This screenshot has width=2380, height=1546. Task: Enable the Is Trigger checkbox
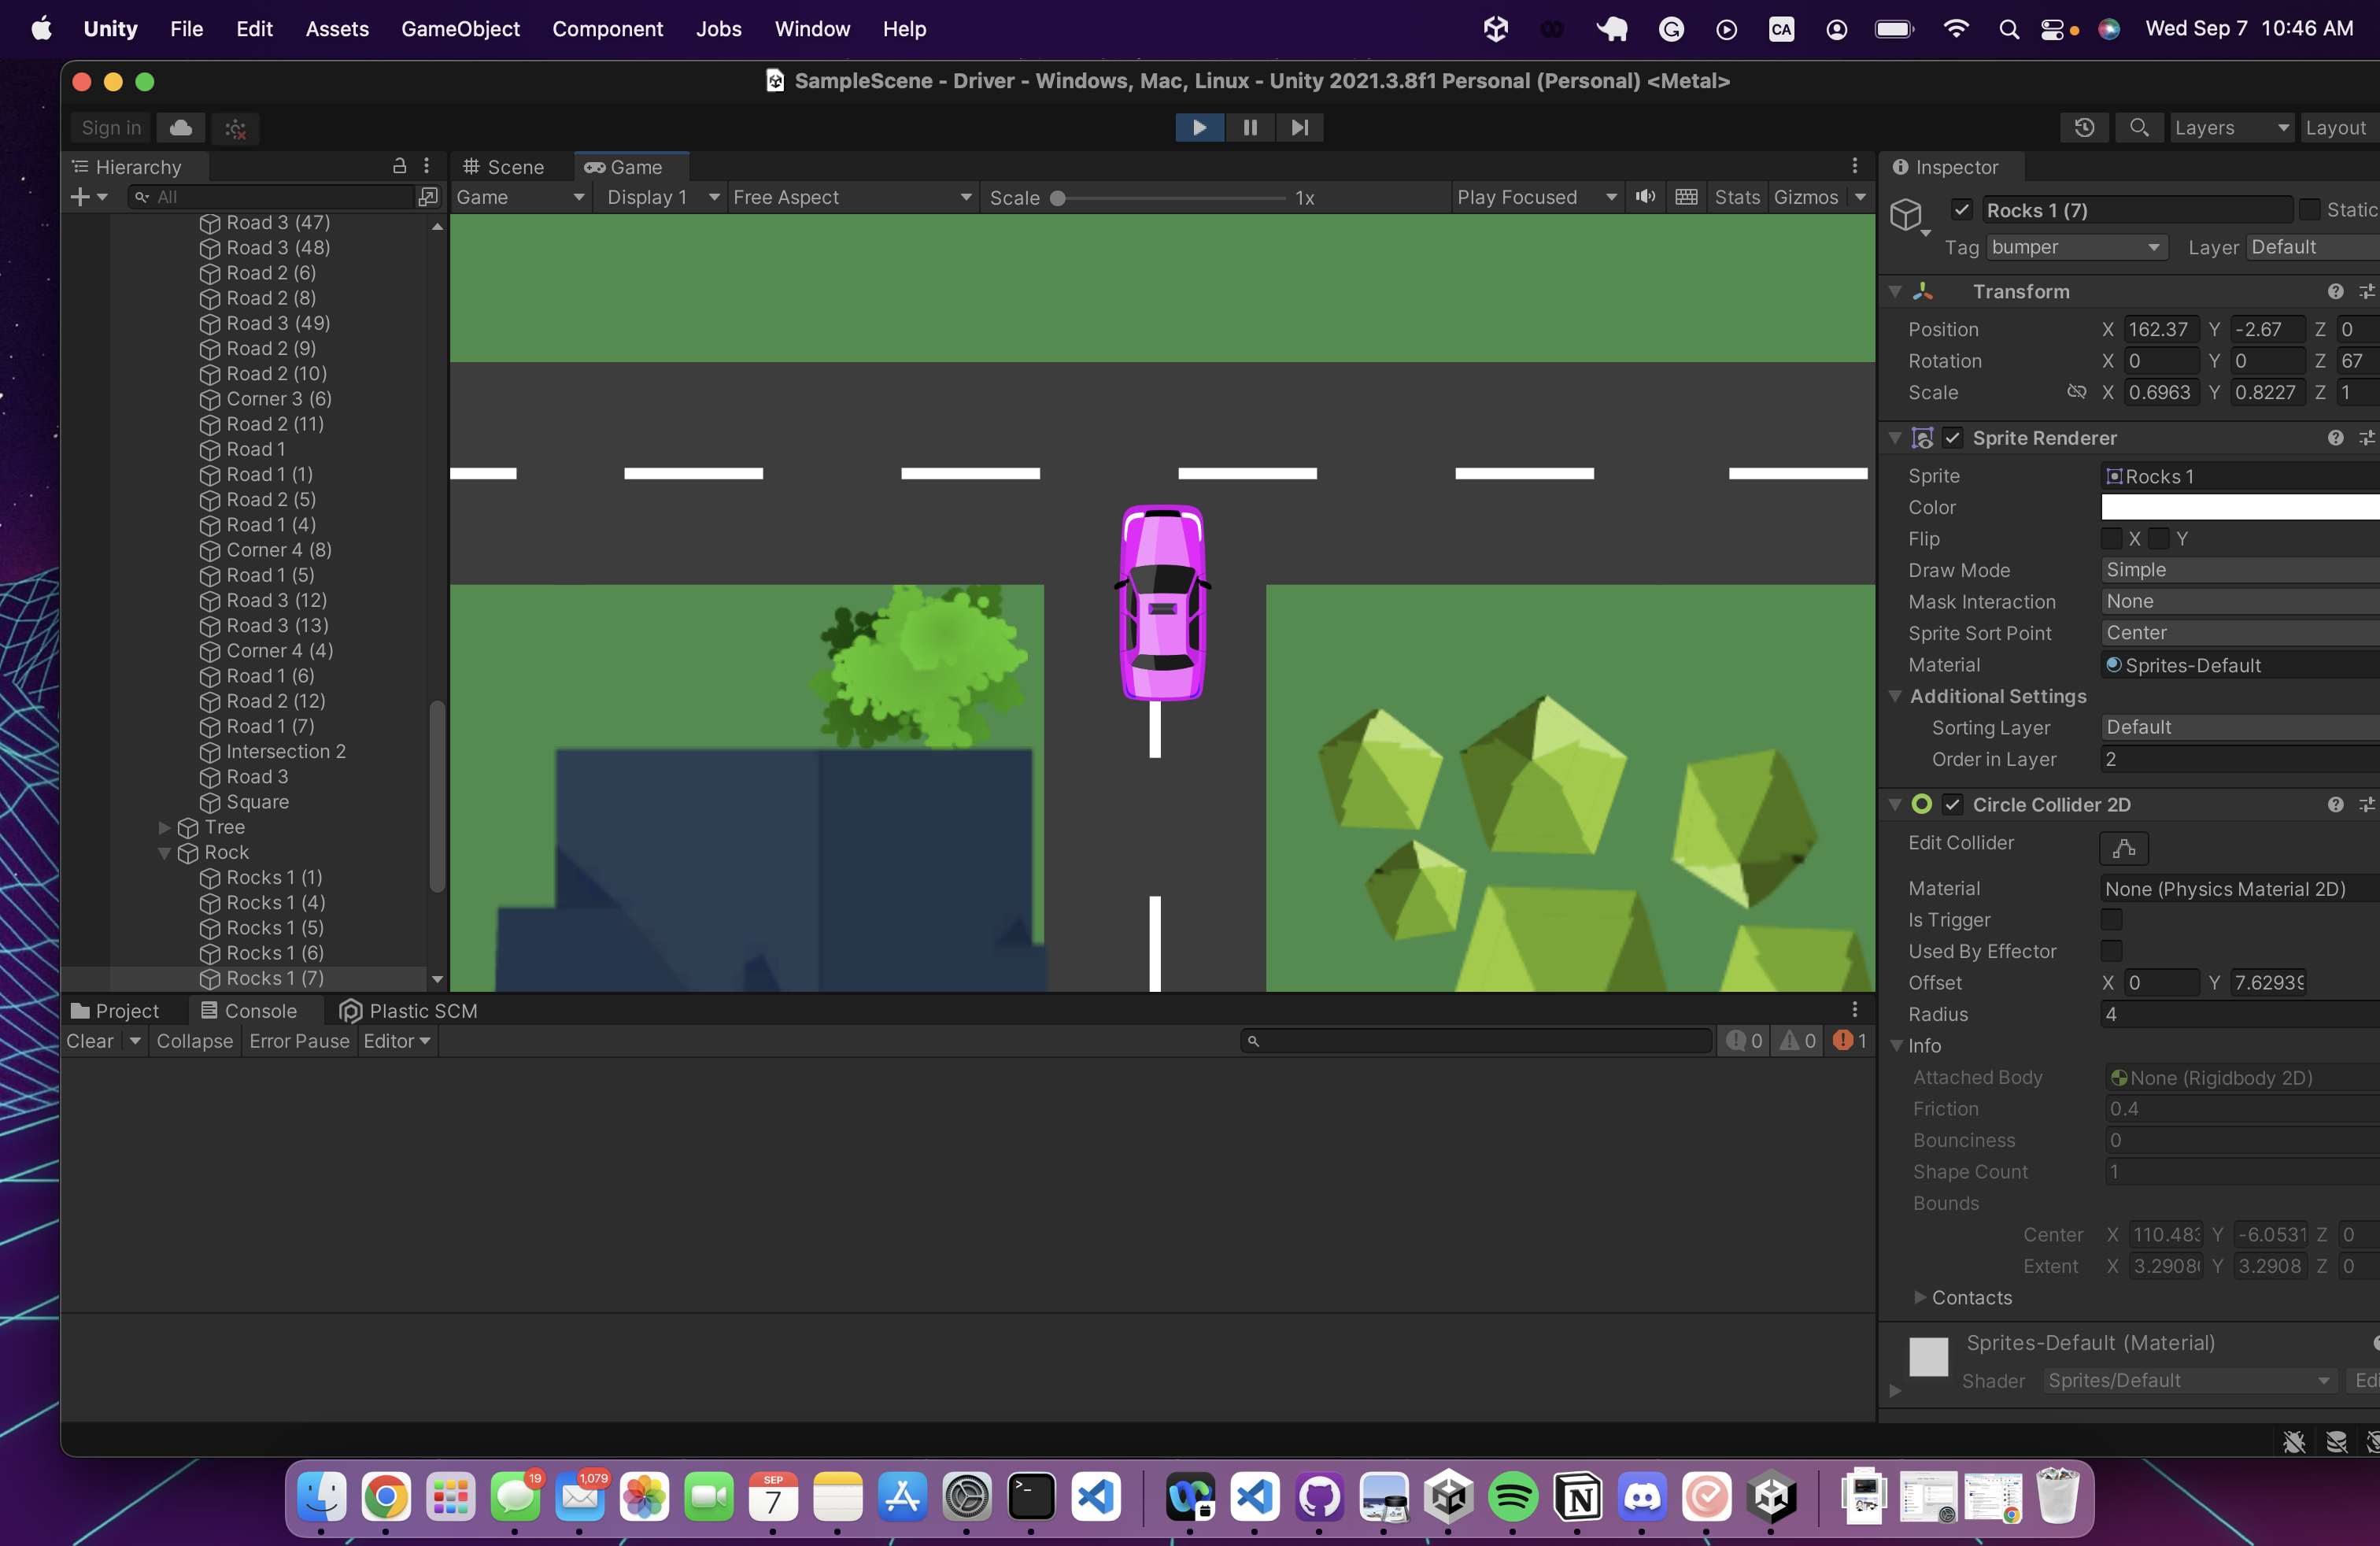click(x=2113, y=920)
